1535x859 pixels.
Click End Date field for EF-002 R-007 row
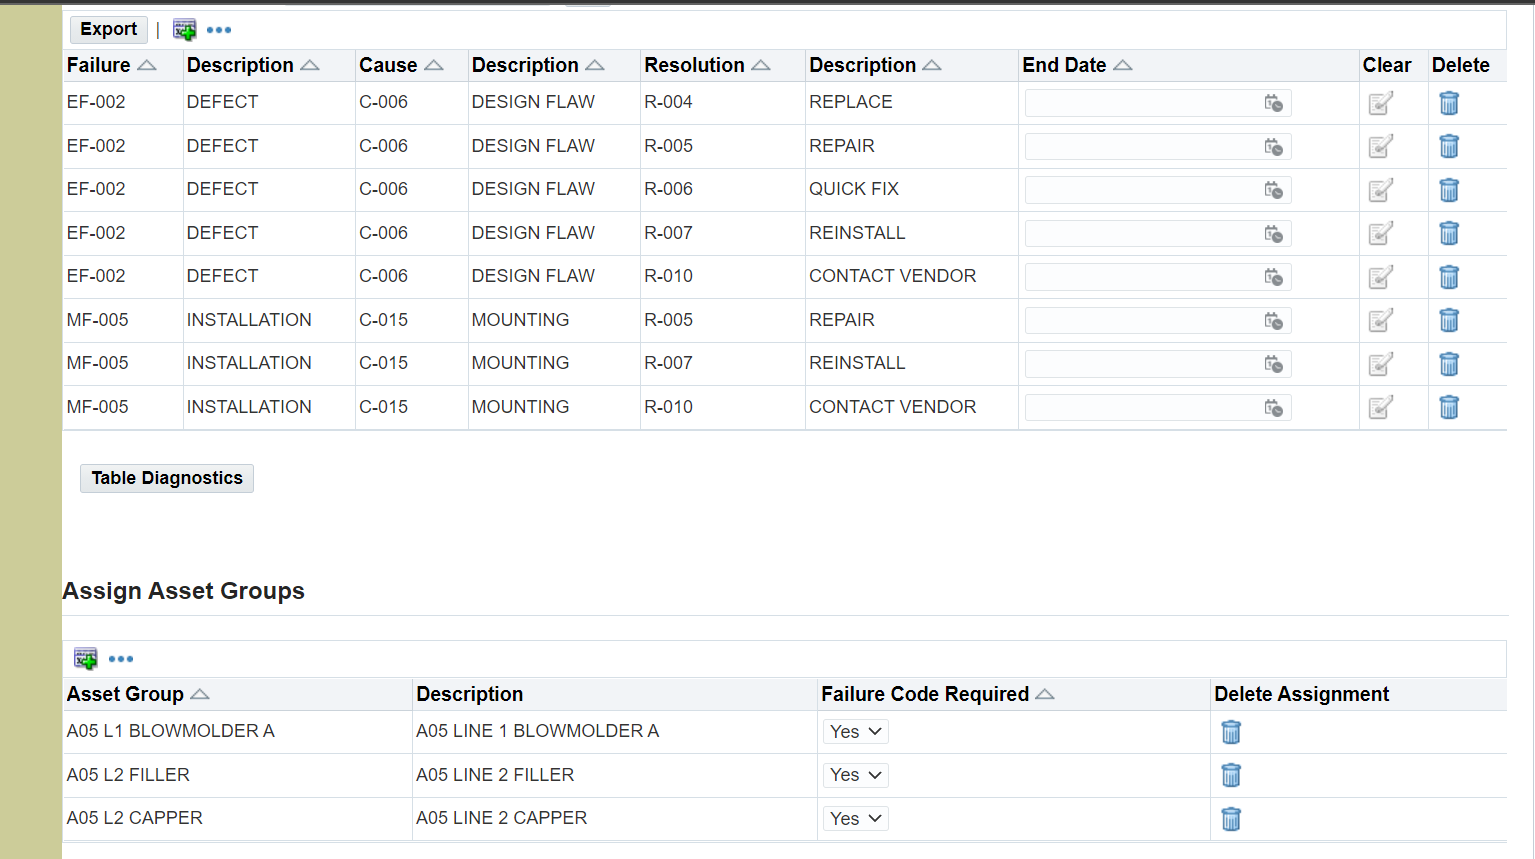(1158, 234)
